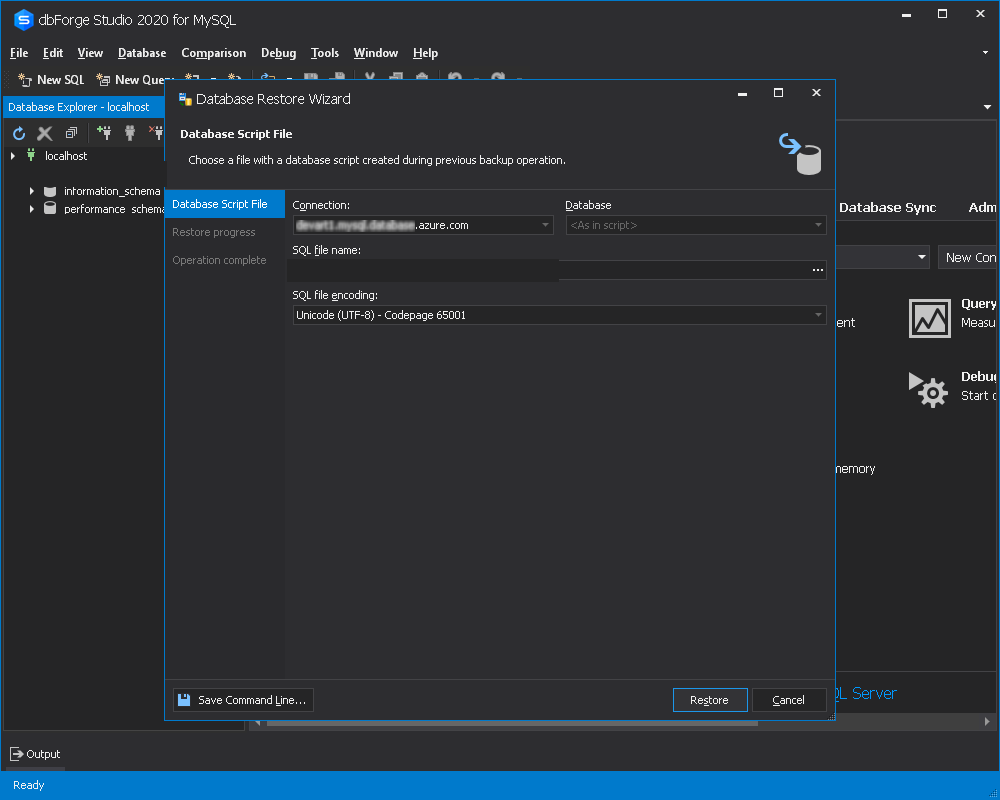
Task: Click the information_schema database icon
Action: [50, 191]
